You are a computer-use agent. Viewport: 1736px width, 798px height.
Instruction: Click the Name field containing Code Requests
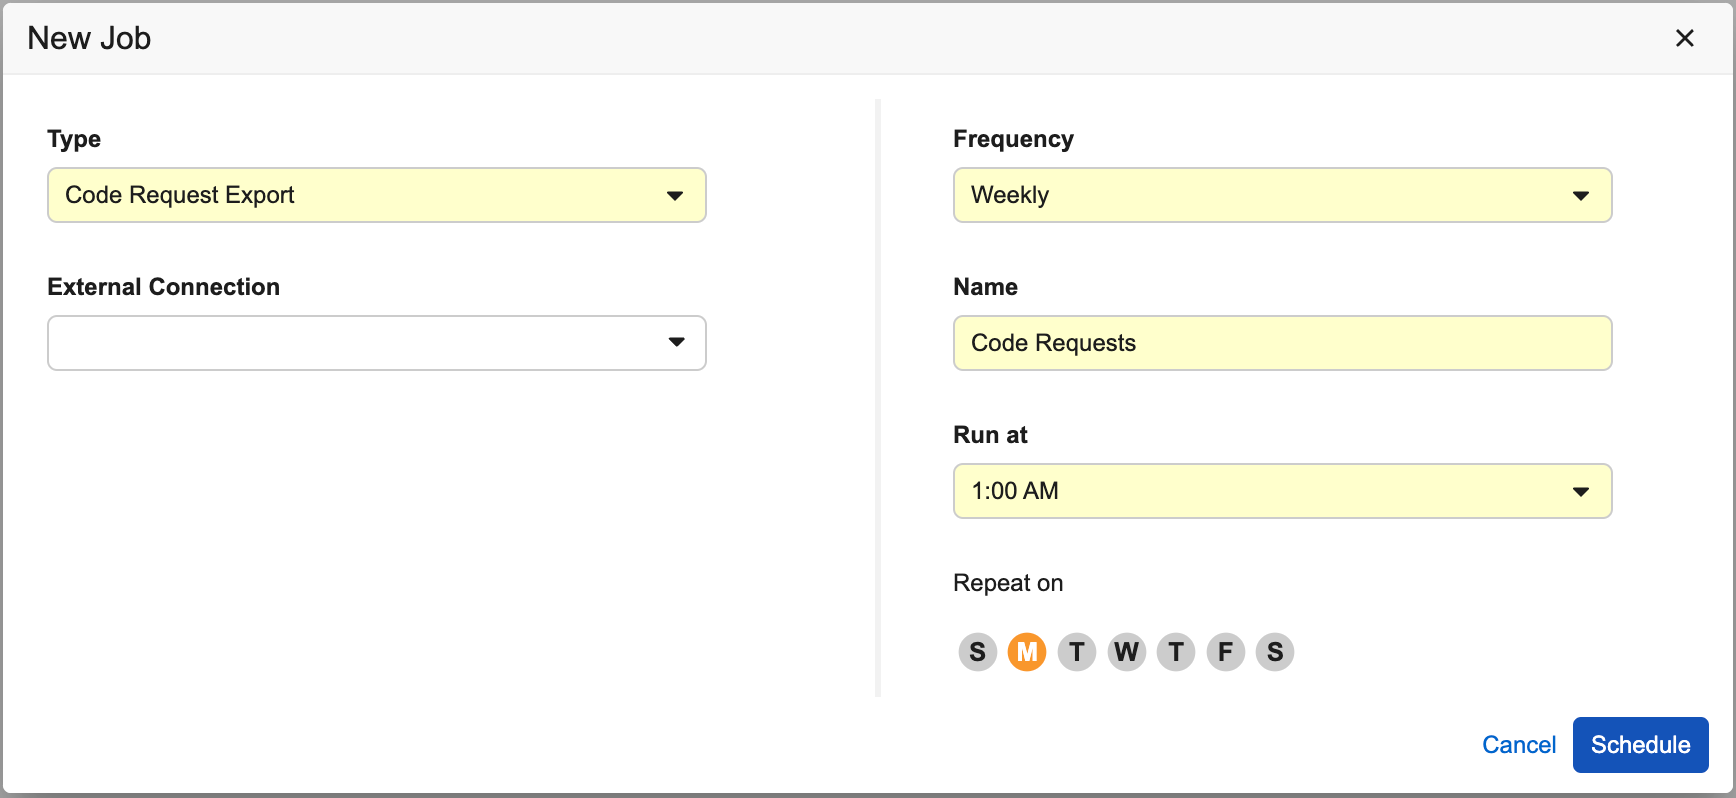coord(1282,343)
